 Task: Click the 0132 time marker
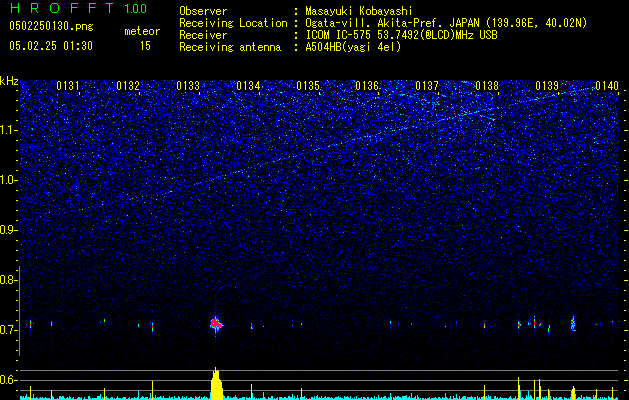128,85
